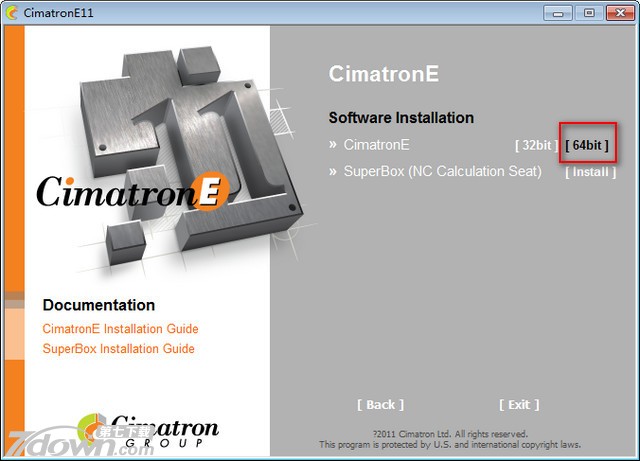Choose the 32bit CimatronE installation
Viewport: 640px width, 461px height.
[x=536, y=145]
